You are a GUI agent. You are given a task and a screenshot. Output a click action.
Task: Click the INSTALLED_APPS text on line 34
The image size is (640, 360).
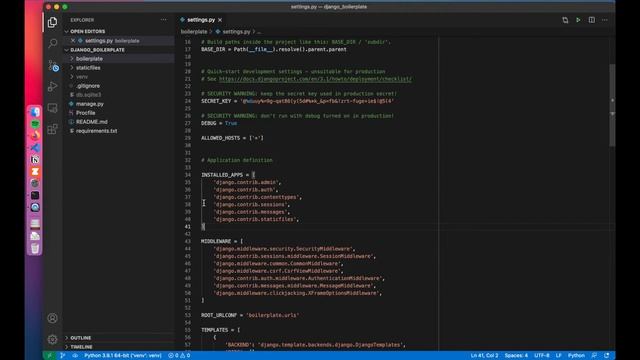222,175
